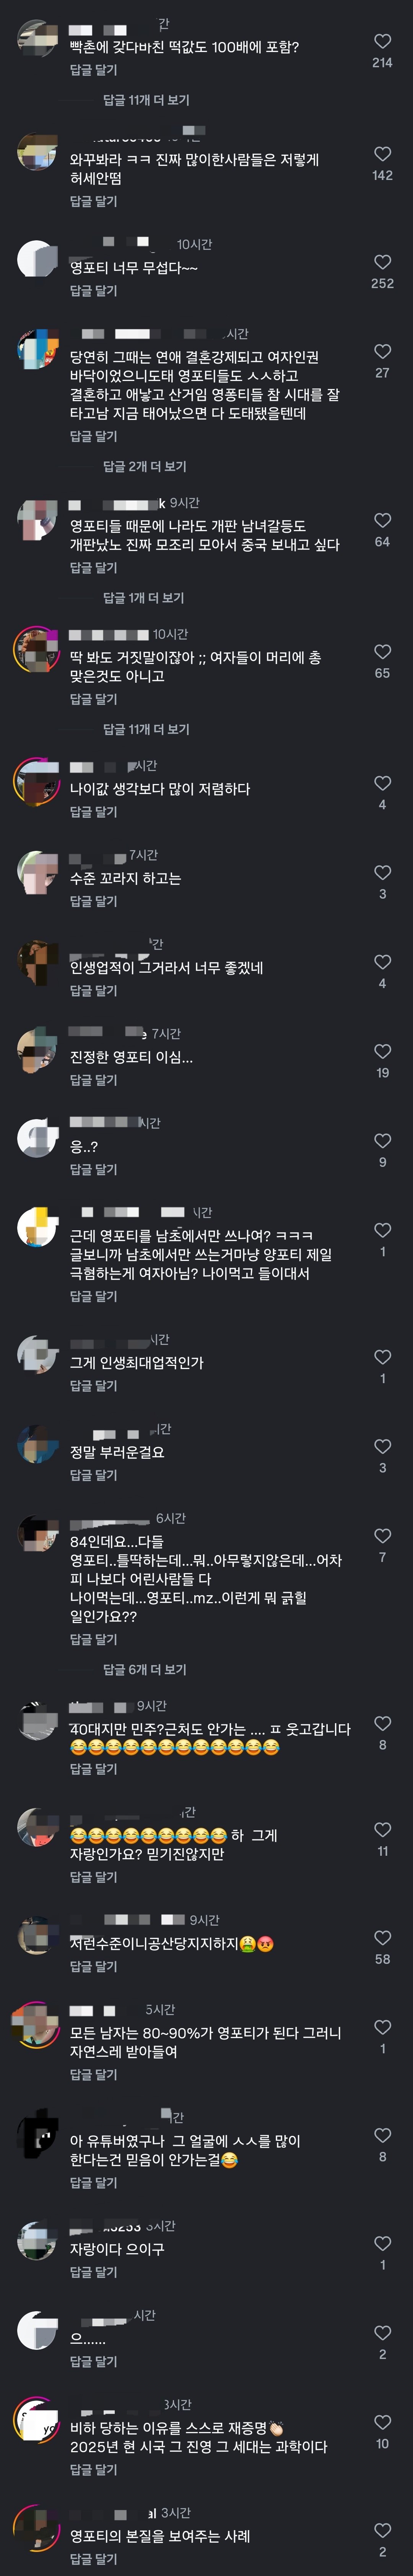Reply to '자랑이다 으이구' comment

93,2272
